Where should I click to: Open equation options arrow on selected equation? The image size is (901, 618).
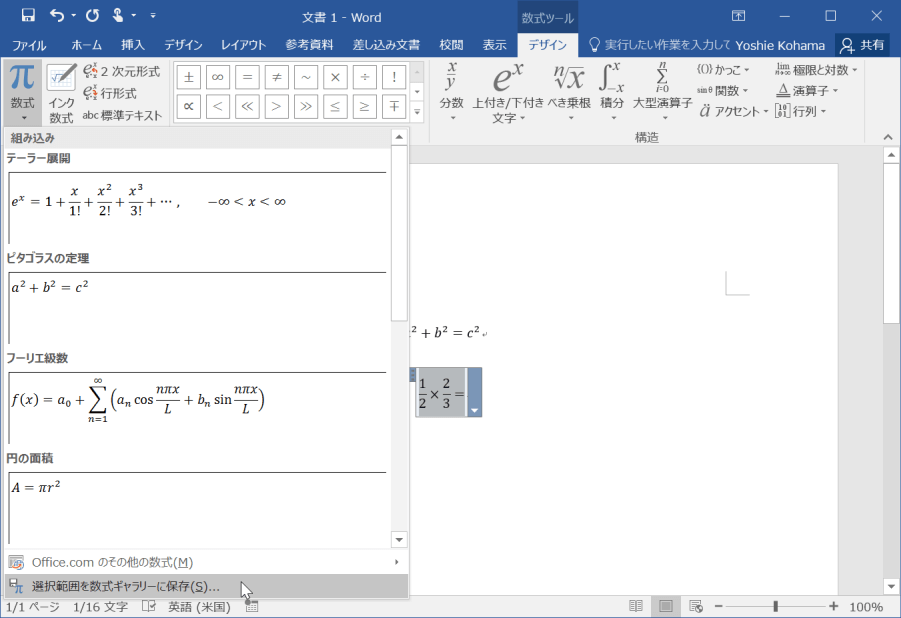click(475, 410)
